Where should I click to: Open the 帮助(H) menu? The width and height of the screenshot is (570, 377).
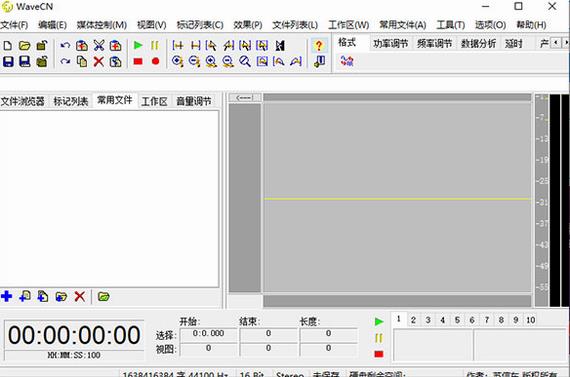531,25
